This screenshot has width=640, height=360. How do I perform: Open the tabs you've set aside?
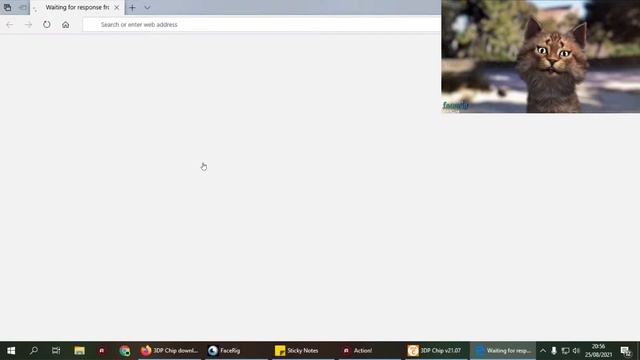pos(7,7)
